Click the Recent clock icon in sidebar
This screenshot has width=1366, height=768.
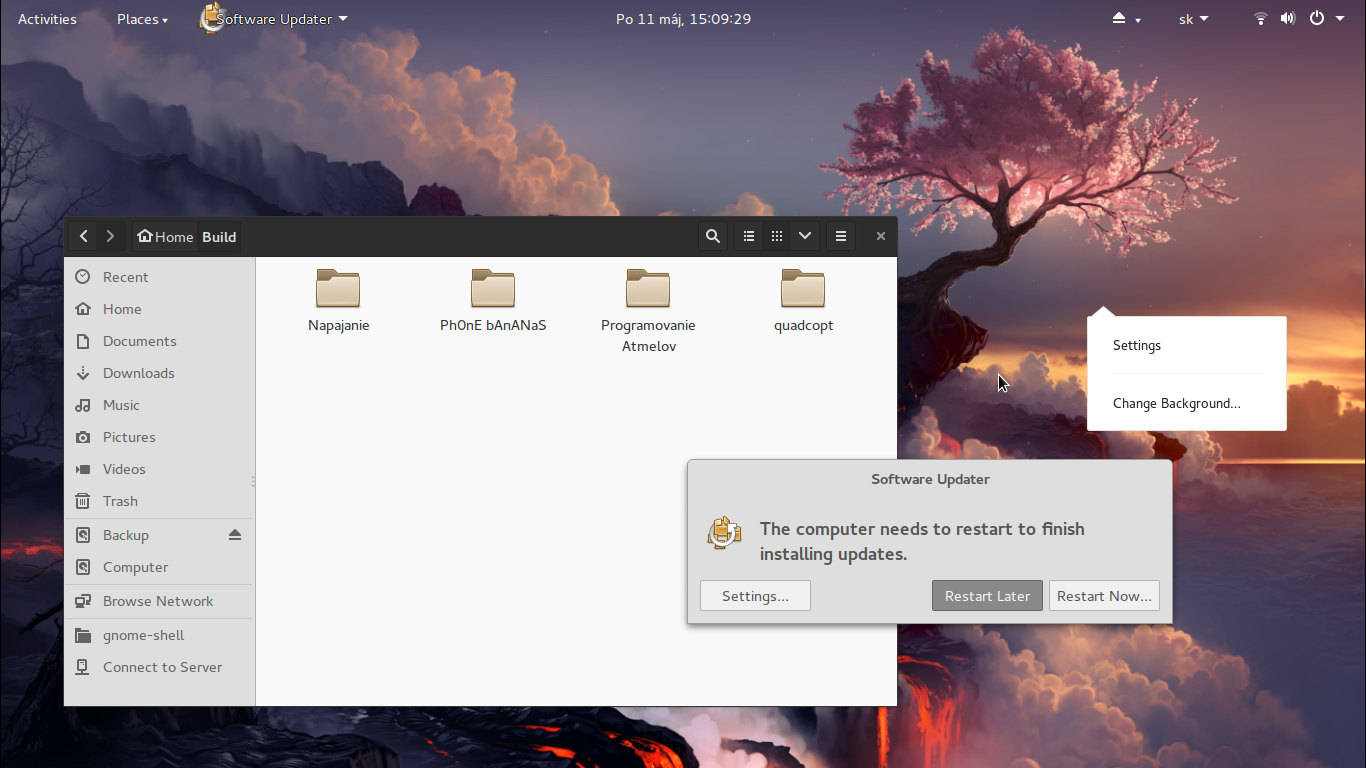click(x=83, y=277)
